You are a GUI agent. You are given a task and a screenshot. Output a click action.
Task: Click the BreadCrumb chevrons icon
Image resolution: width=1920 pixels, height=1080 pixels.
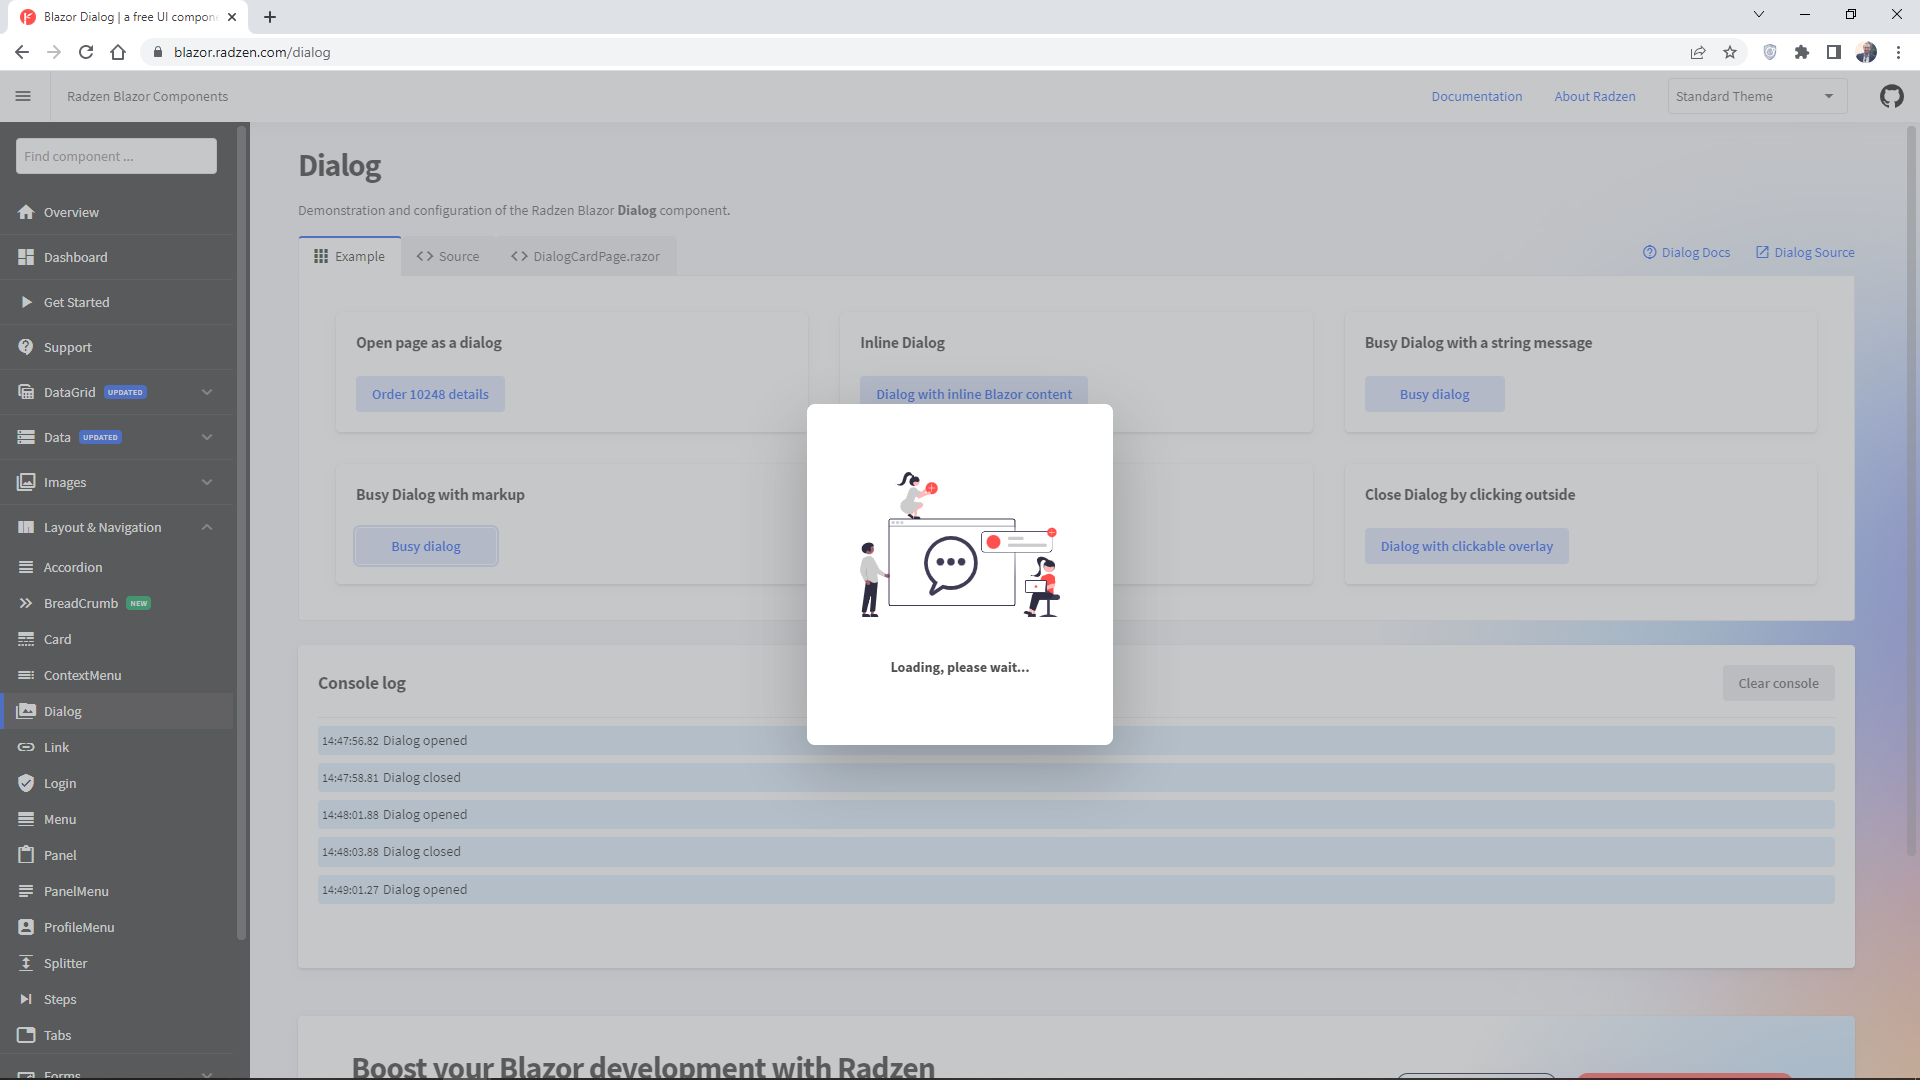coord(26,603)
